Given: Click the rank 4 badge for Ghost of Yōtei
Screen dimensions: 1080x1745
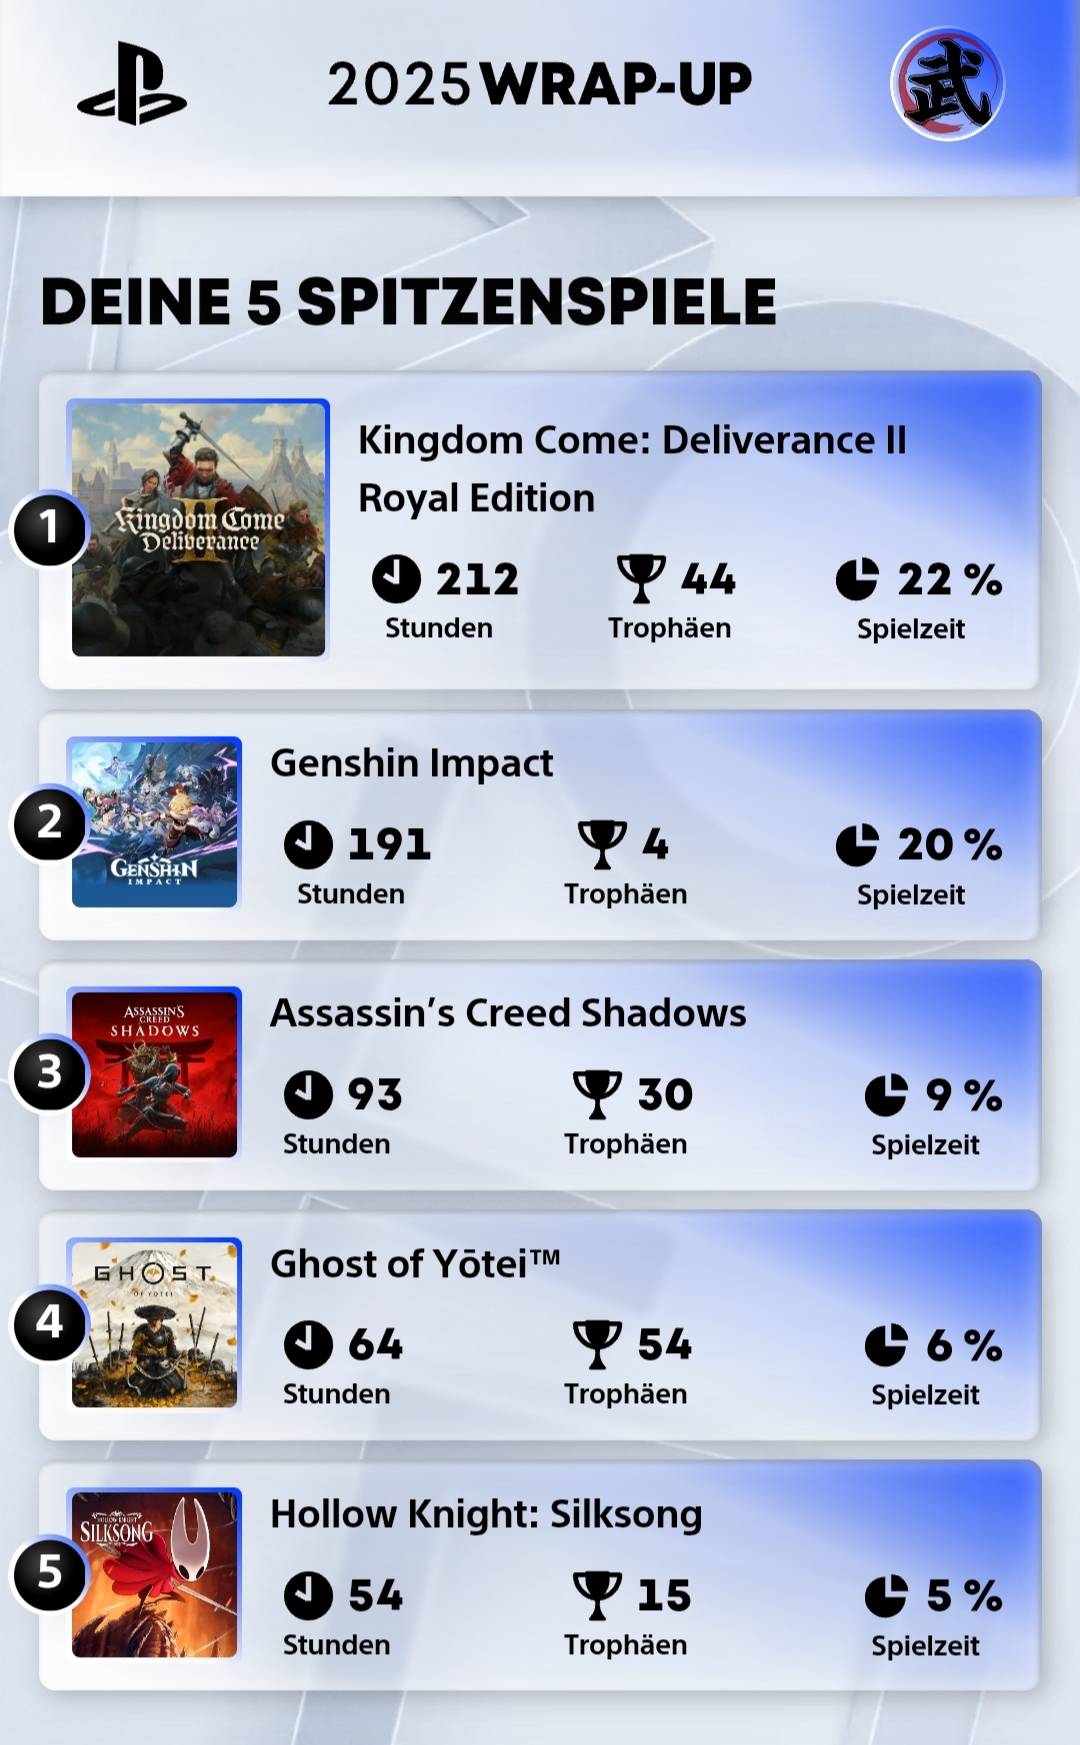Looking at the screenshot, I should coord(49,1323).
